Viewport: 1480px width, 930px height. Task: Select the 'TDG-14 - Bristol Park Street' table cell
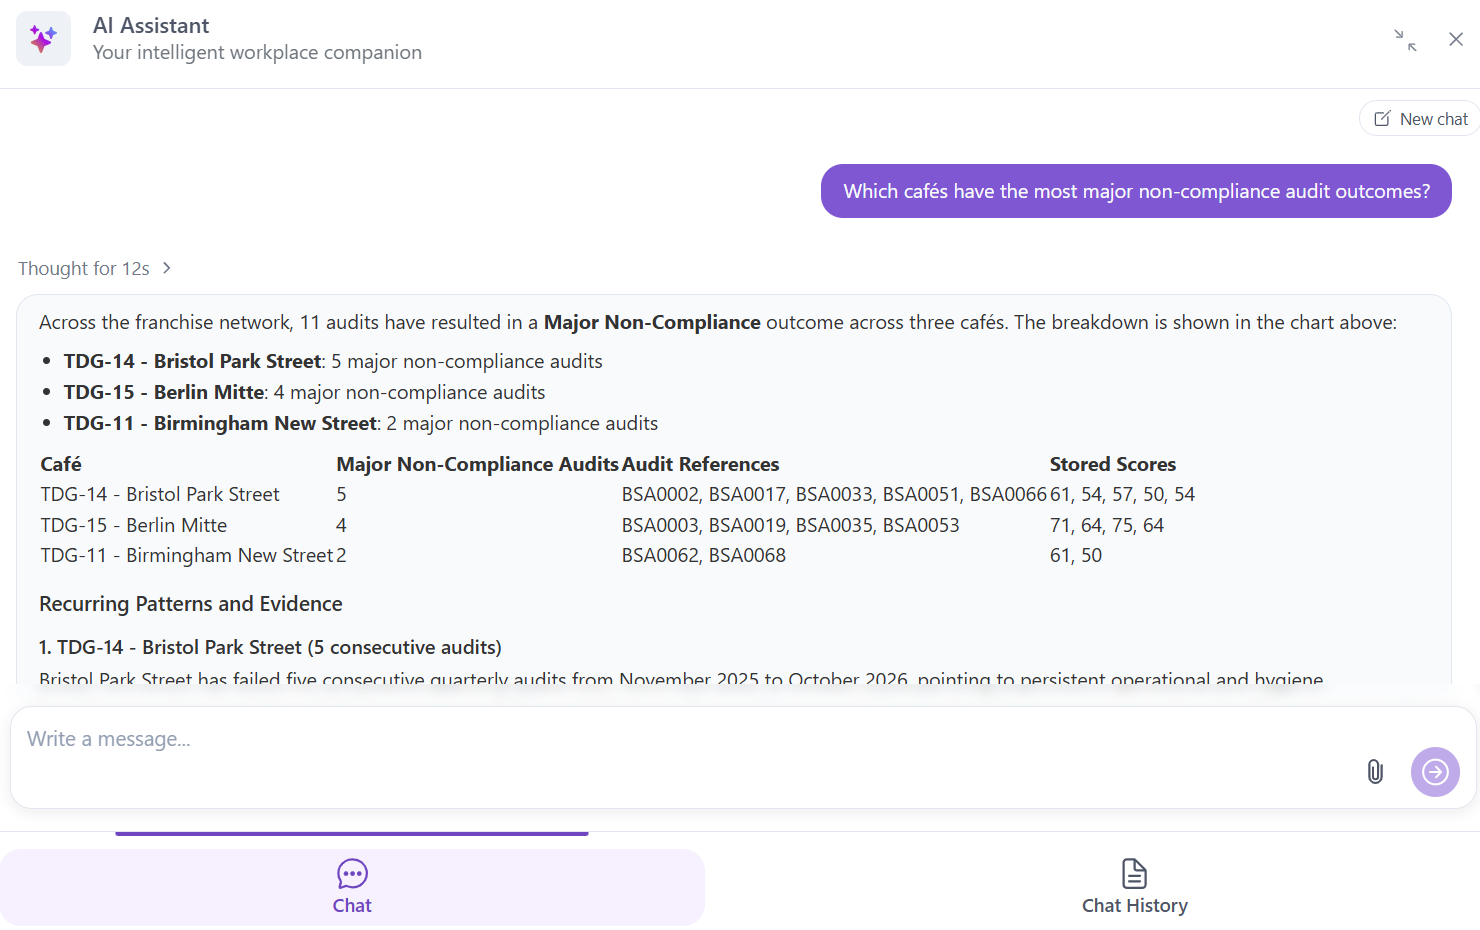pos(160,494)
